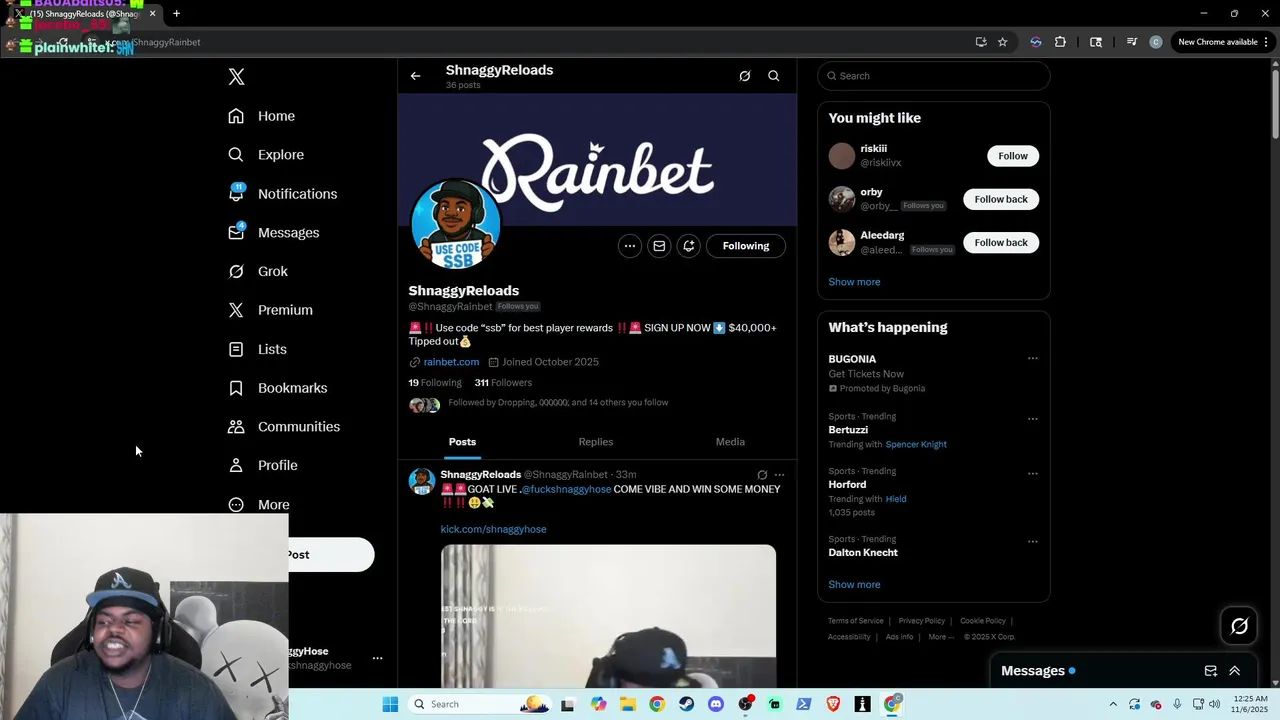Open Steam from the taskbar
1280x720 pixels.
(x=686, y=704)
